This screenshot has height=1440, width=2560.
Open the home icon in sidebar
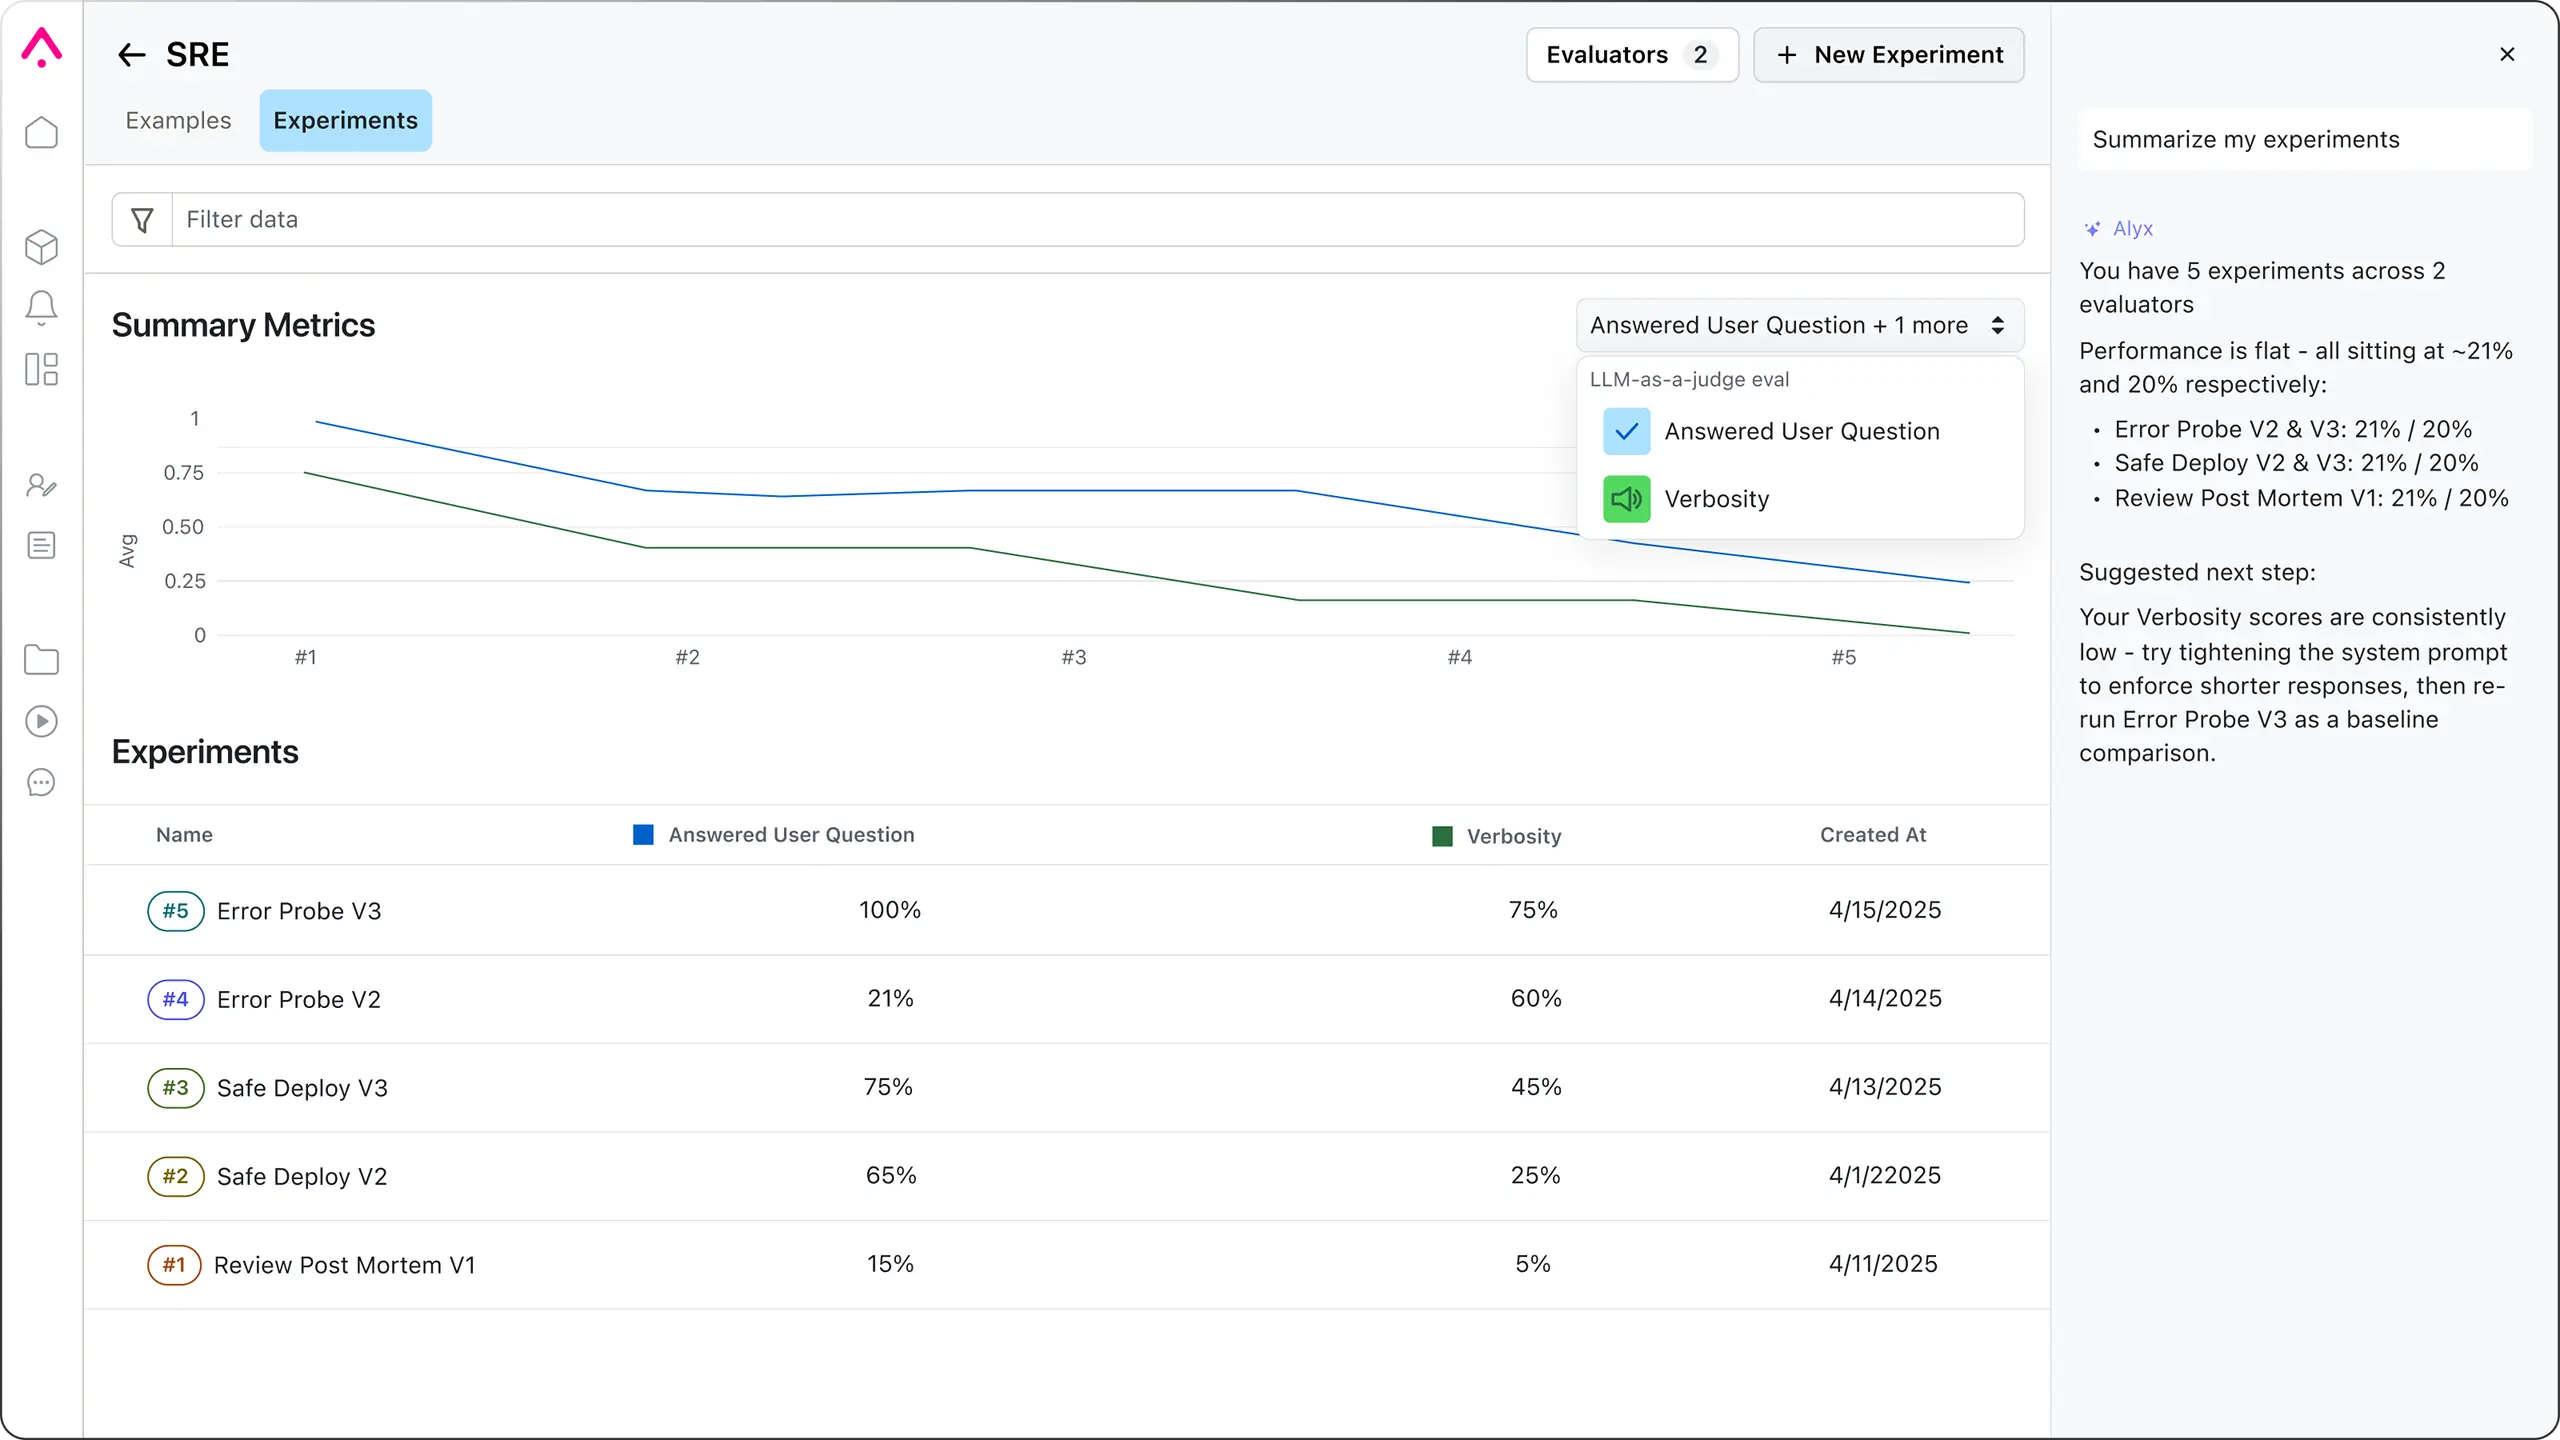click(41, 133)
